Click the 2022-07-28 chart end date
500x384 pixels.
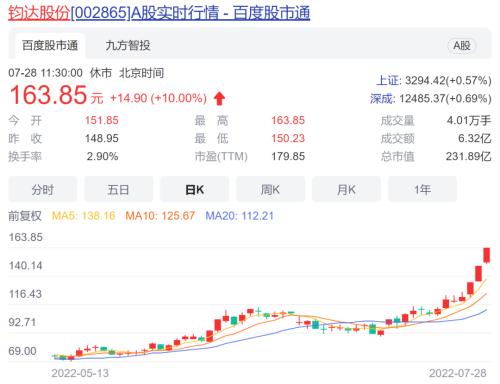point(458,373)
